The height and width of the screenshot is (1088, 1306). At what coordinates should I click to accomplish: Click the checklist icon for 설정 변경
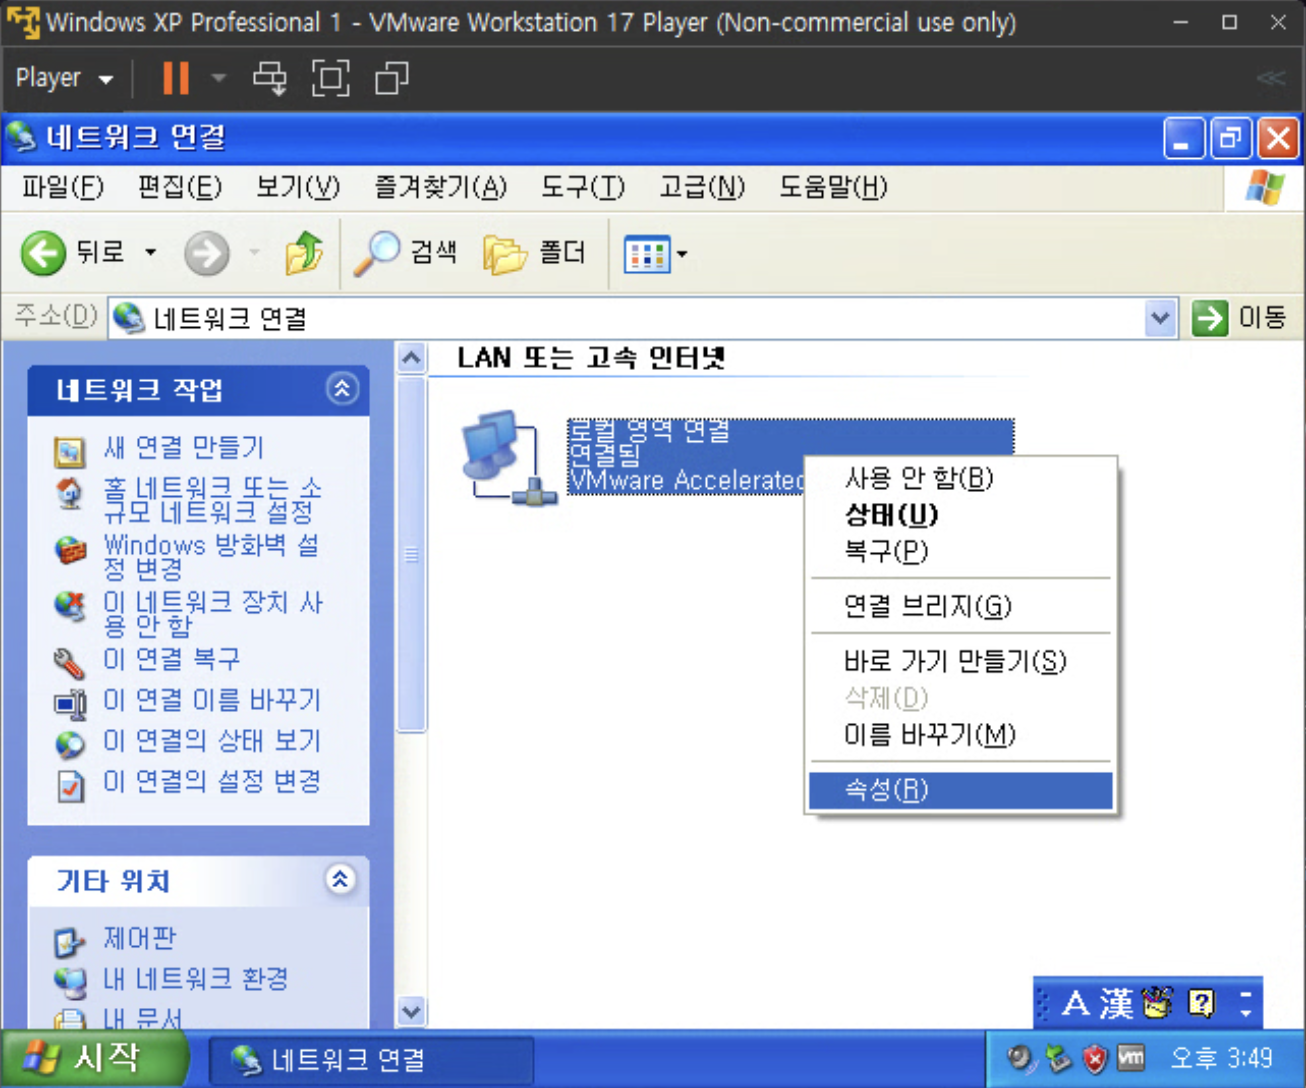[x=69, y=786]
